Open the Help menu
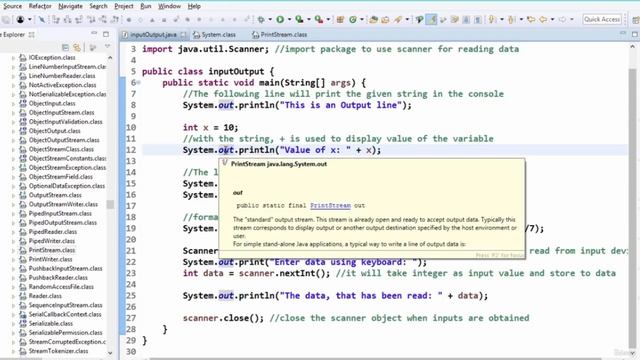 tap(194, 6)
